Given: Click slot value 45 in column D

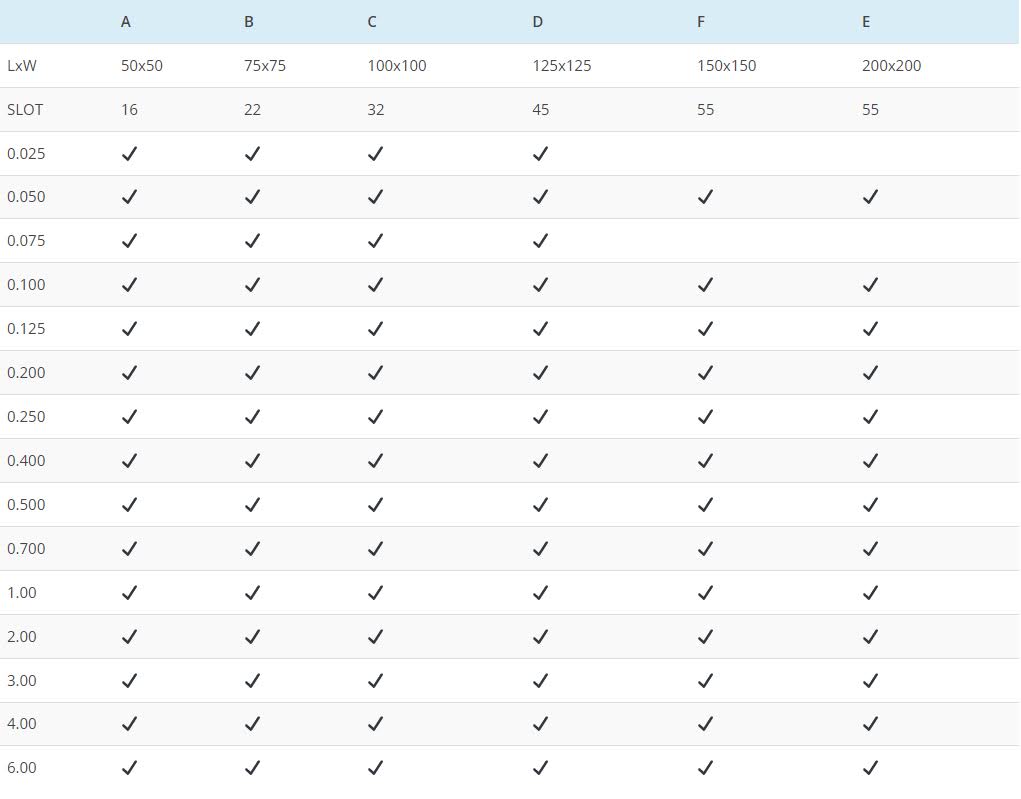Looking at the screenshot, I should pyautogui.click(x=541, y=110).
